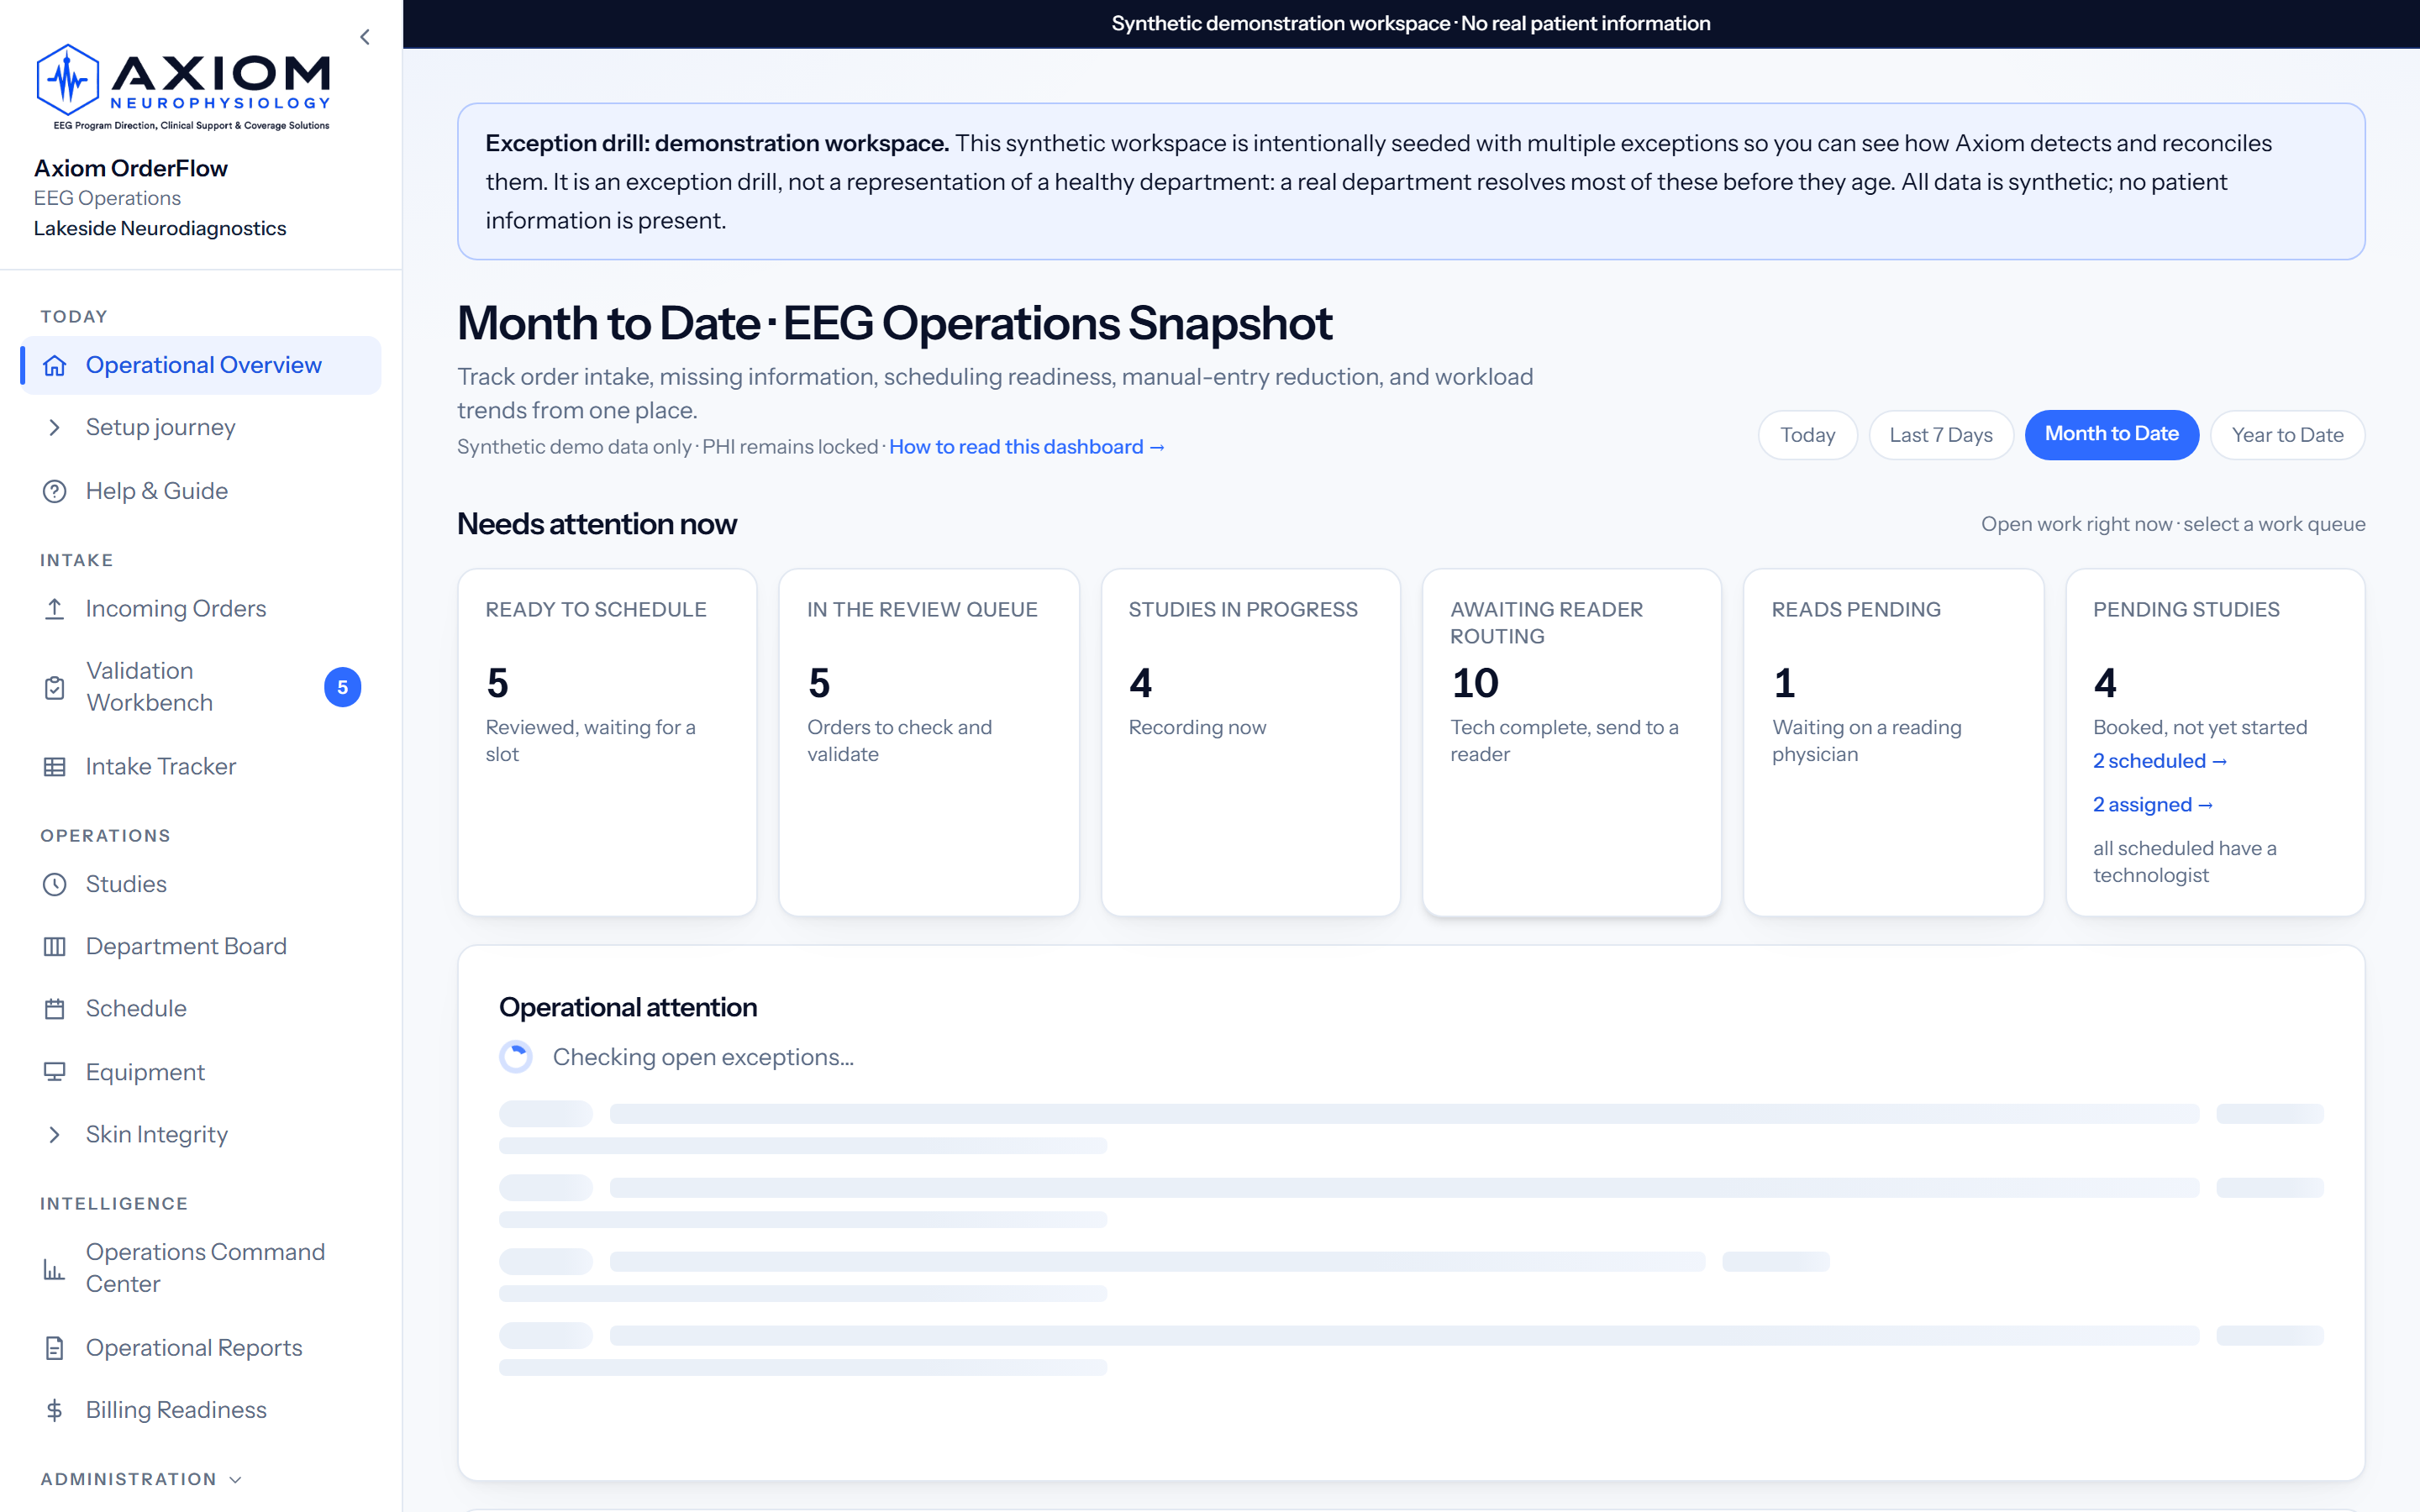Click the 'Axiom OrderFlow' product title
The image size is (2420, 1512).
click(x=131, y=168)
